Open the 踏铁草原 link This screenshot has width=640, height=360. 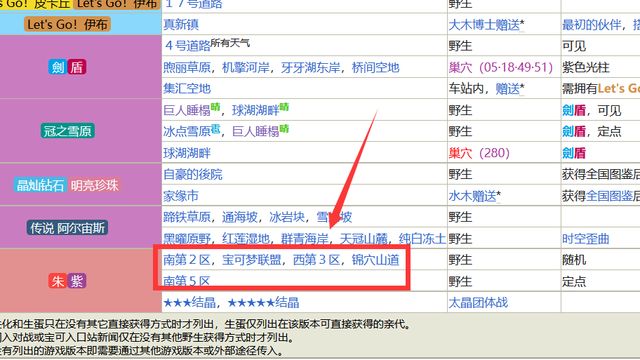click(187, 217)
